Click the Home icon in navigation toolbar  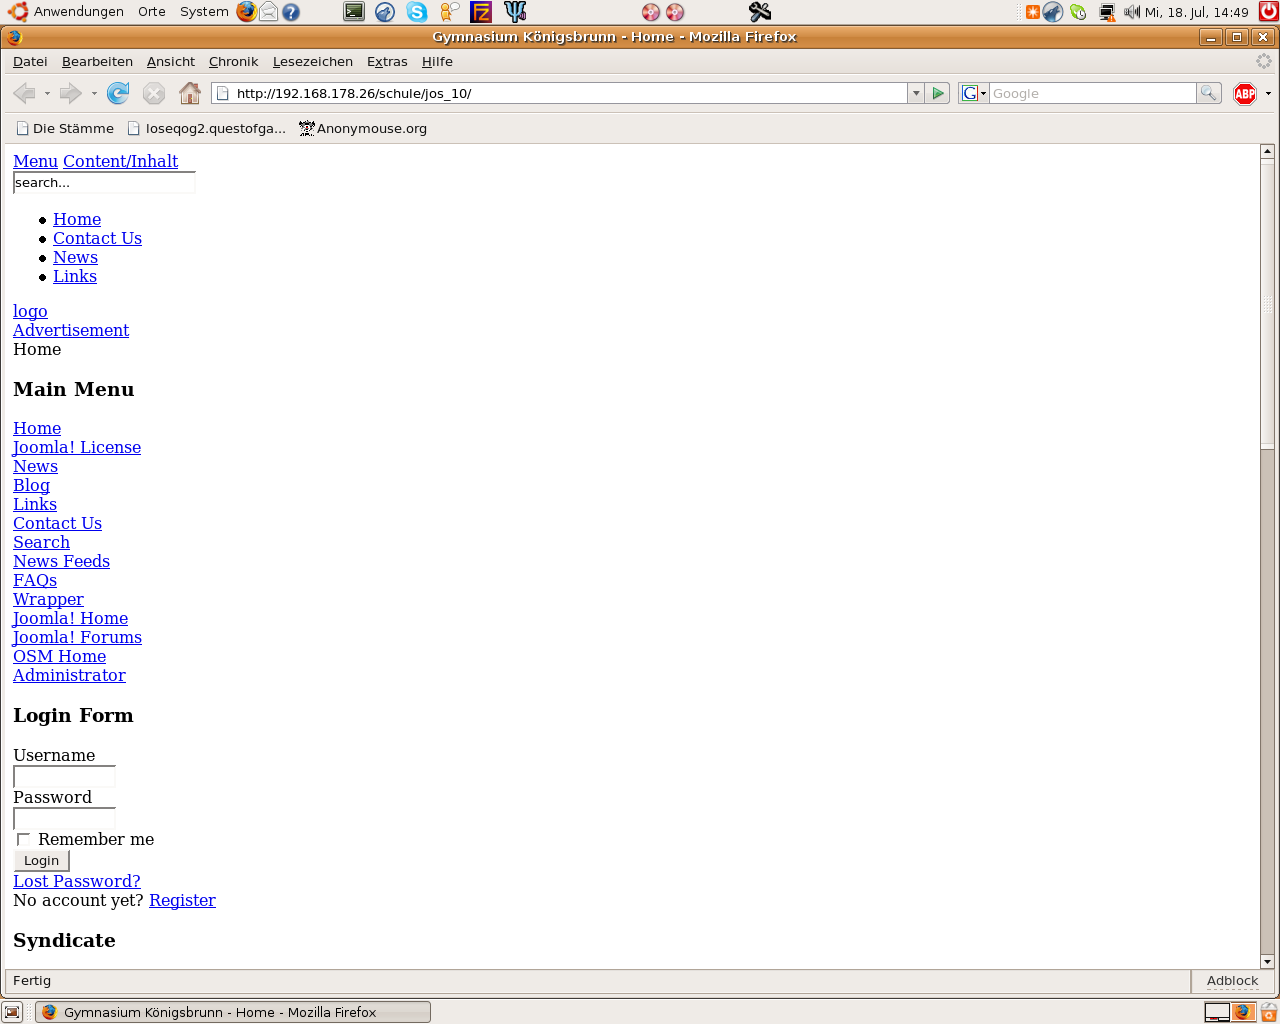[190, 93]
